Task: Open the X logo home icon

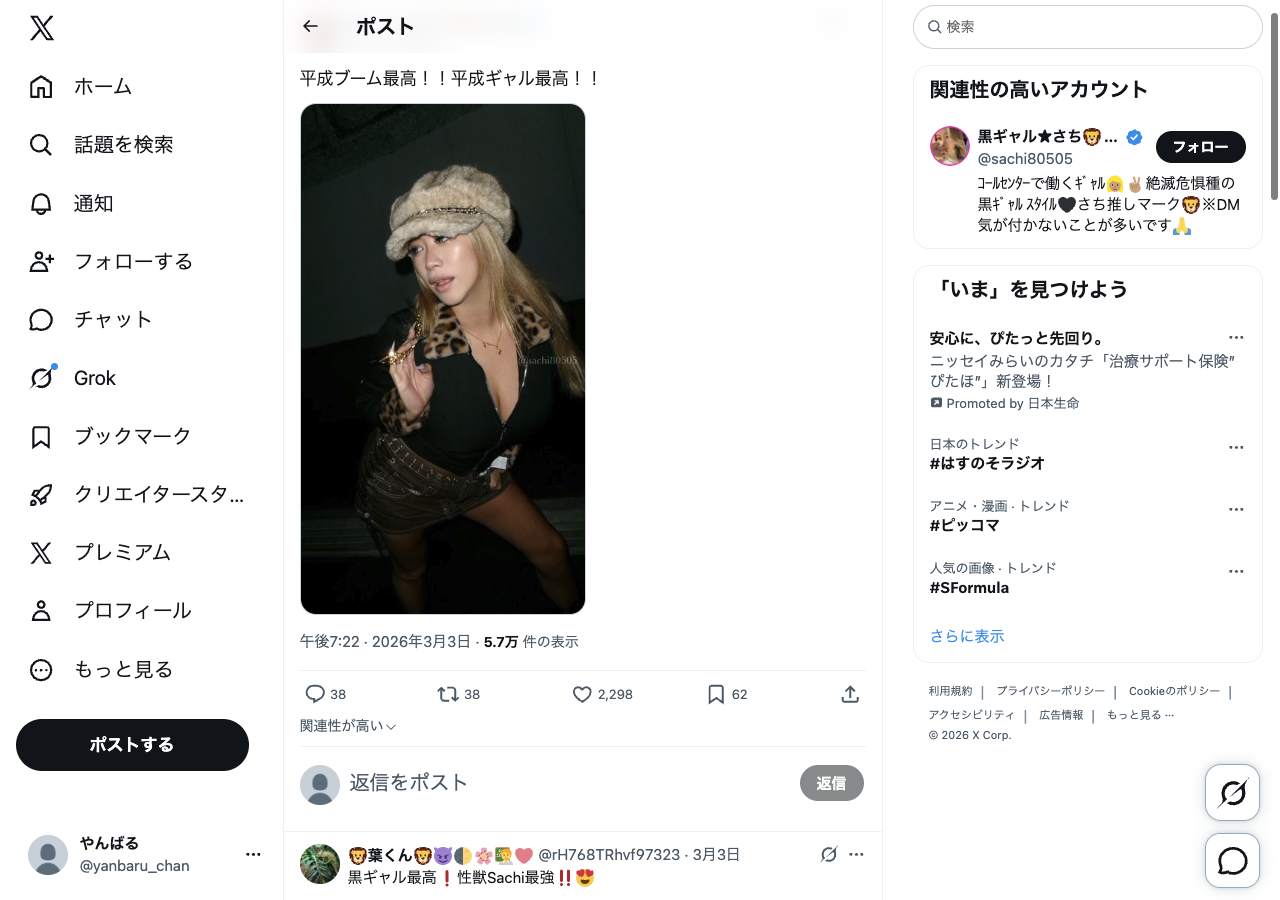Action: tap(42, 28)
